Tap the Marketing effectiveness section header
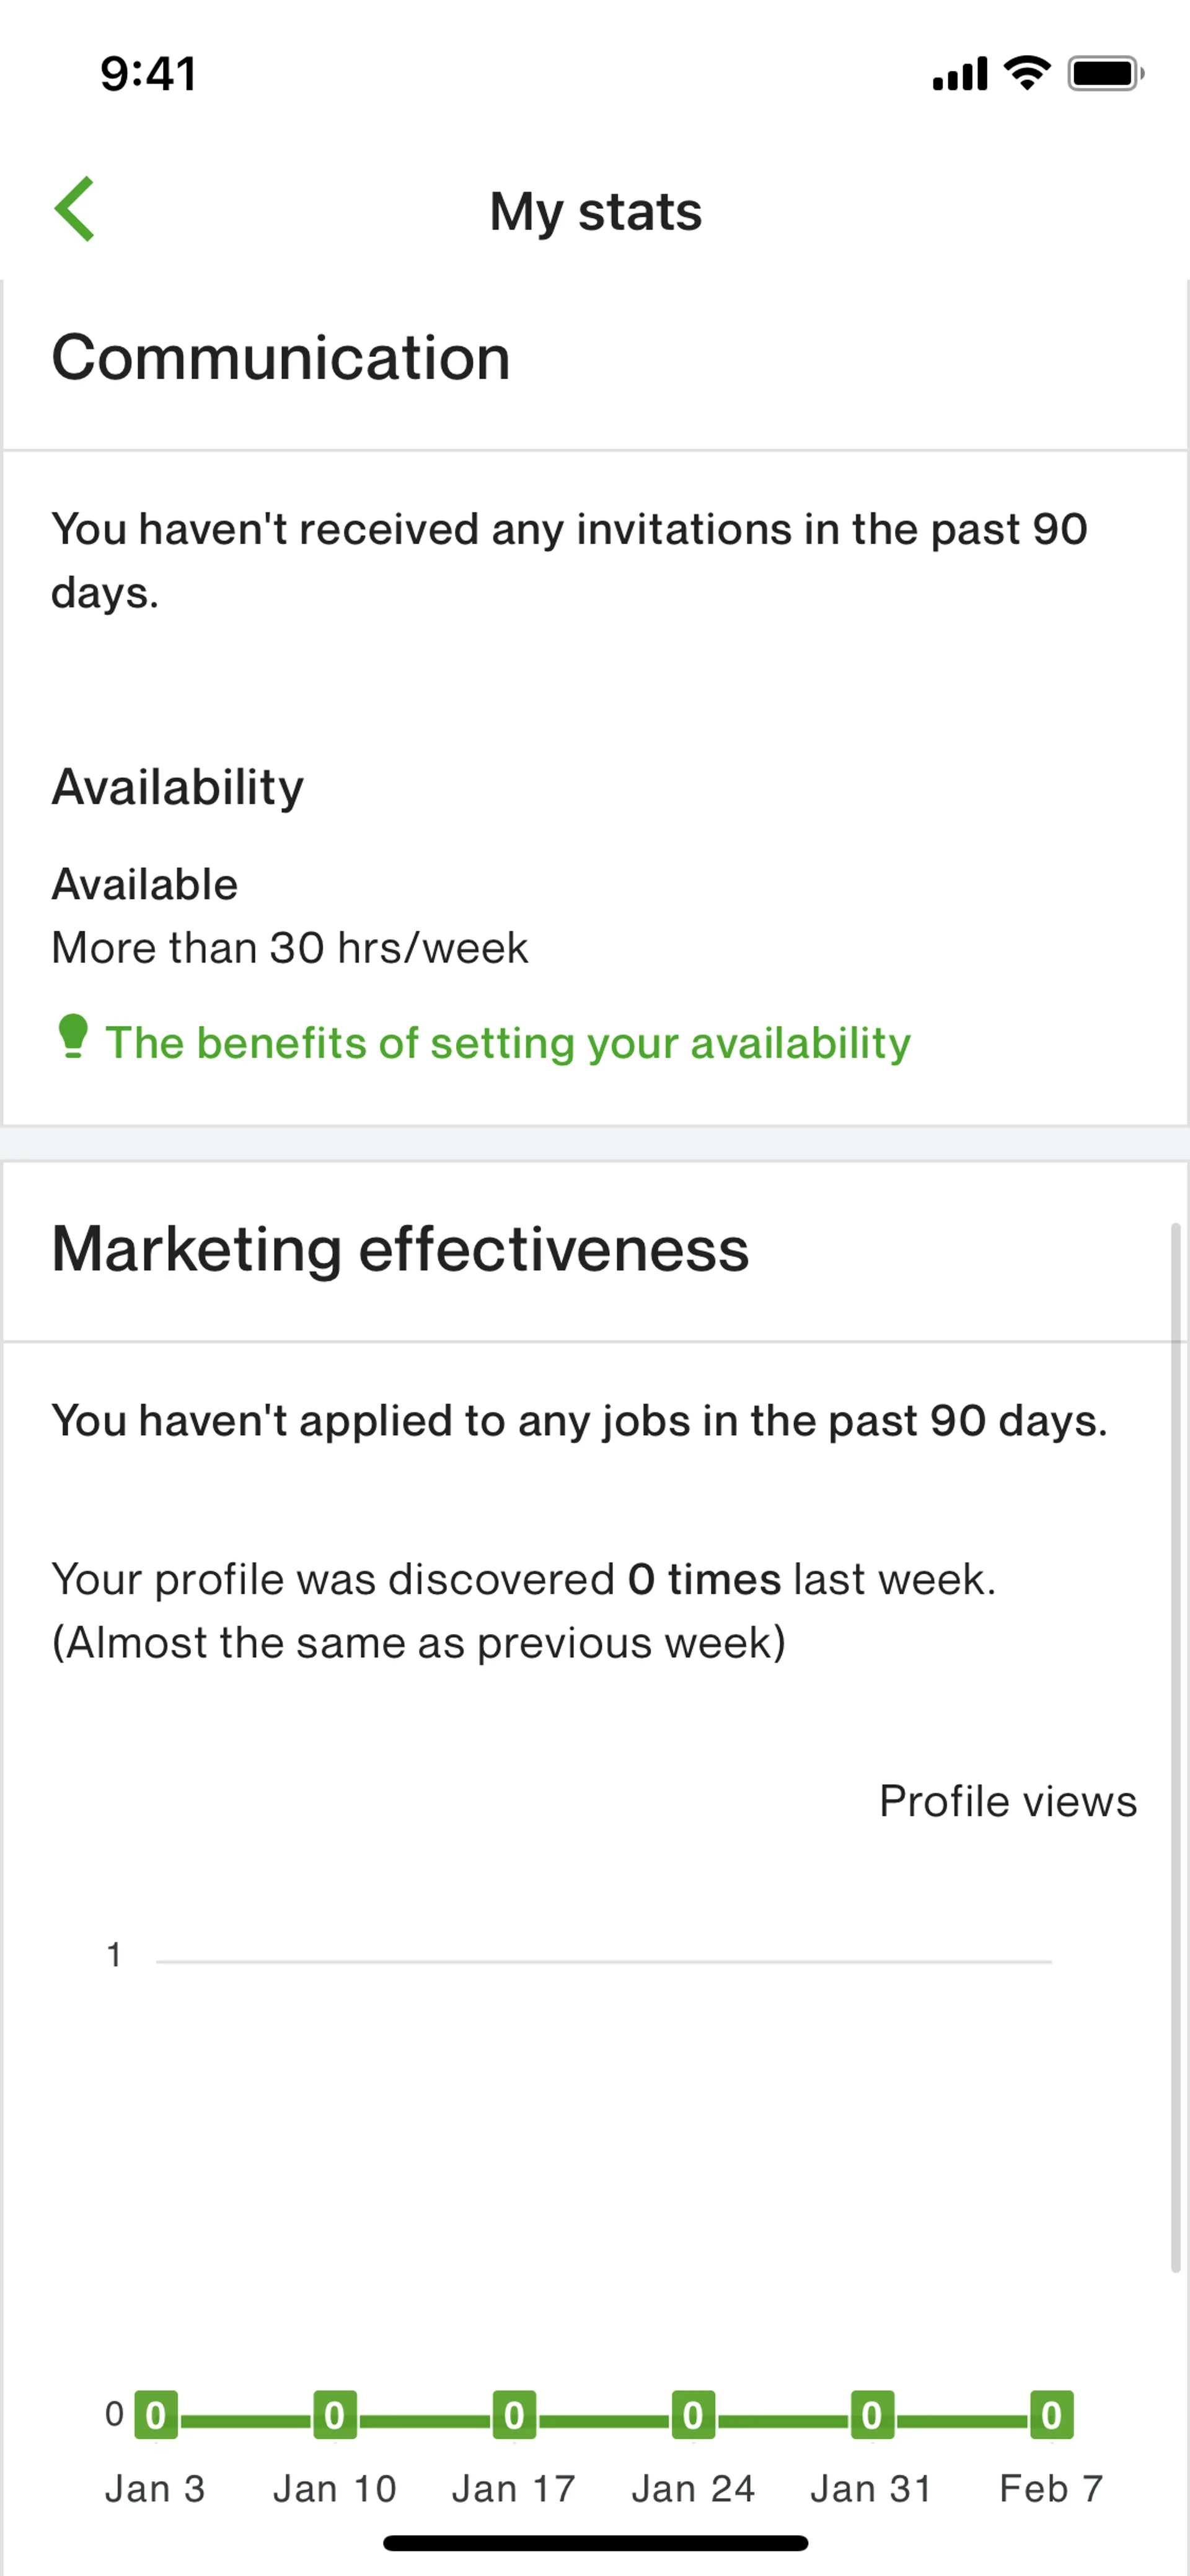This screenshot has width=1190, height=2576. click(400, 1249)
